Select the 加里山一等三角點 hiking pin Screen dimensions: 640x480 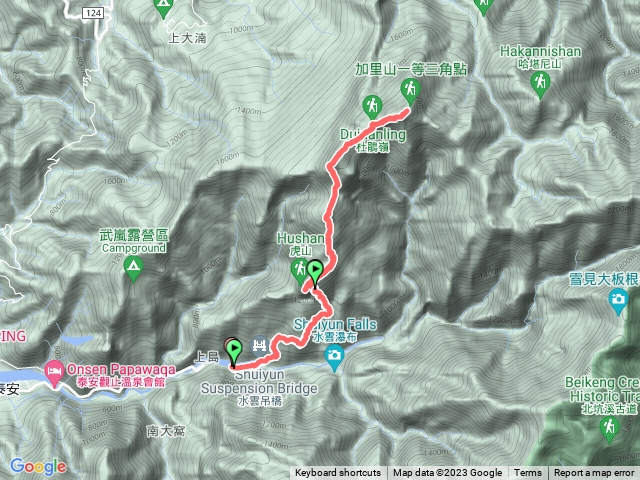[410, 92]
